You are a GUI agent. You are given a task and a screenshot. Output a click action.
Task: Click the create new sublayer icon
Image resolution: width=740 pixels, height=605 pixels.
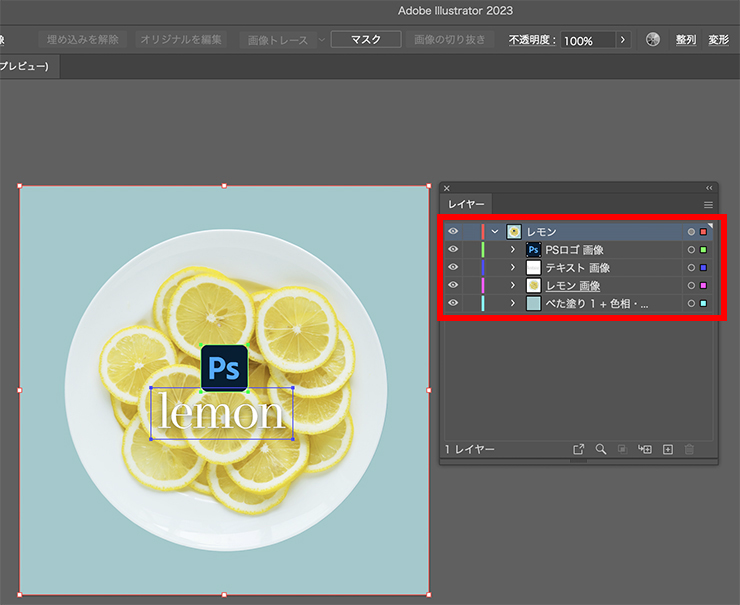(x=645, y=450)
